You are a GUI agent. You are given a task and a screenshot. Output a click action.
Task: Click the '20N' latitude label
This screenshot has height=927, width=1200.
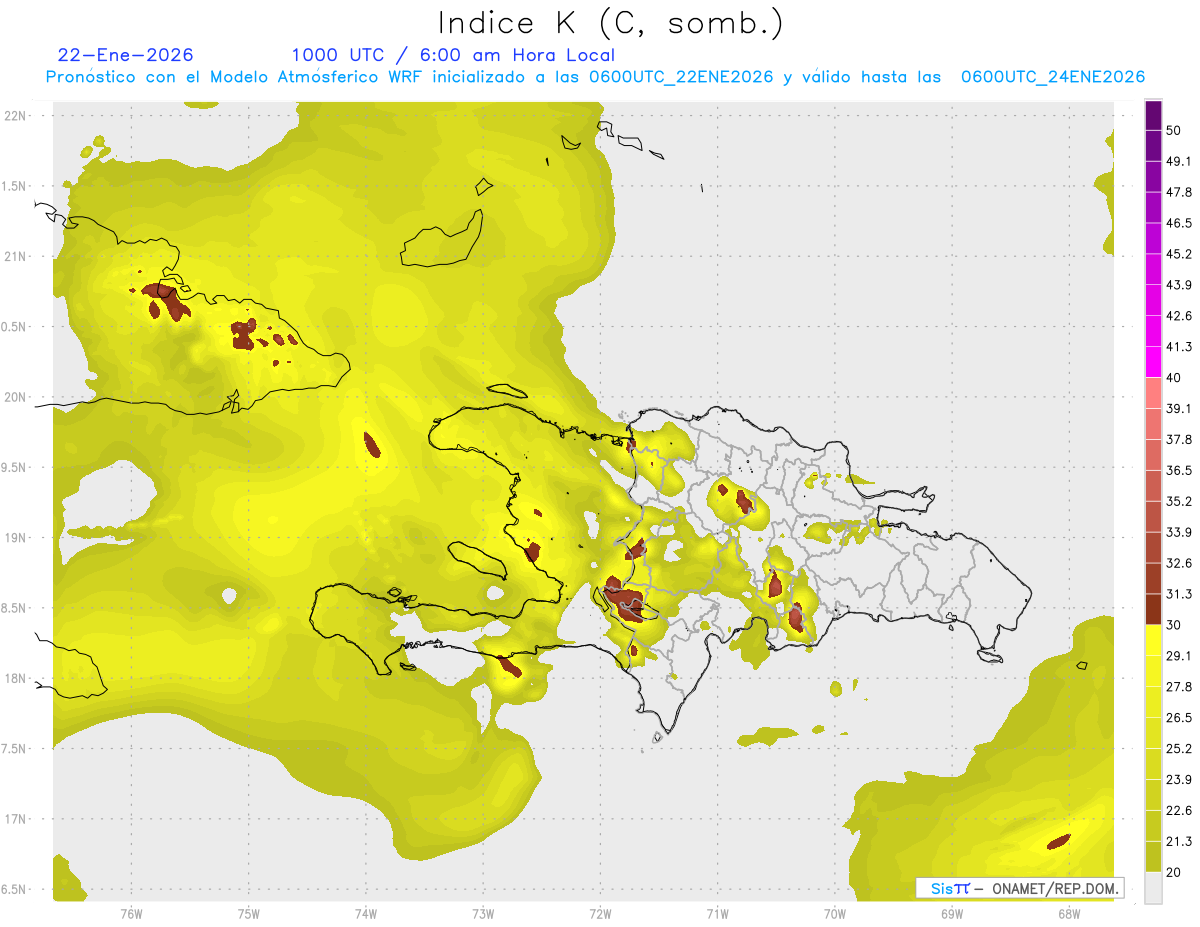(x=16, y=397)
